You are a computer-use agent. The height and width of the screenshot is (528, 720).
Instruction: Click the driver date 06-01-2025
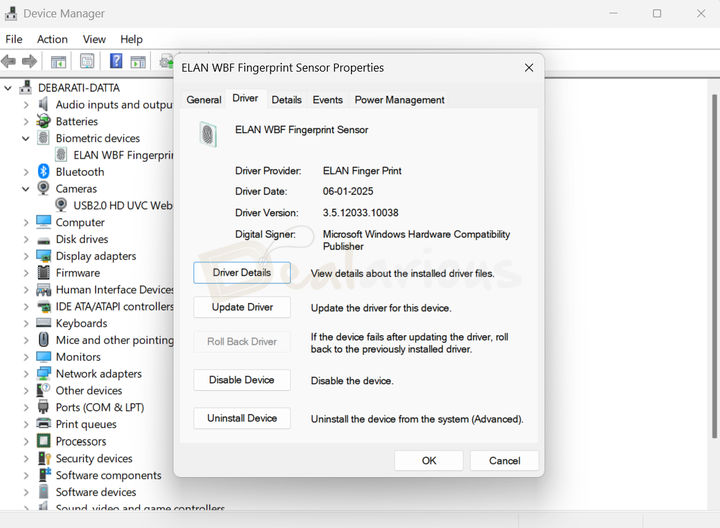coord(348,191)
